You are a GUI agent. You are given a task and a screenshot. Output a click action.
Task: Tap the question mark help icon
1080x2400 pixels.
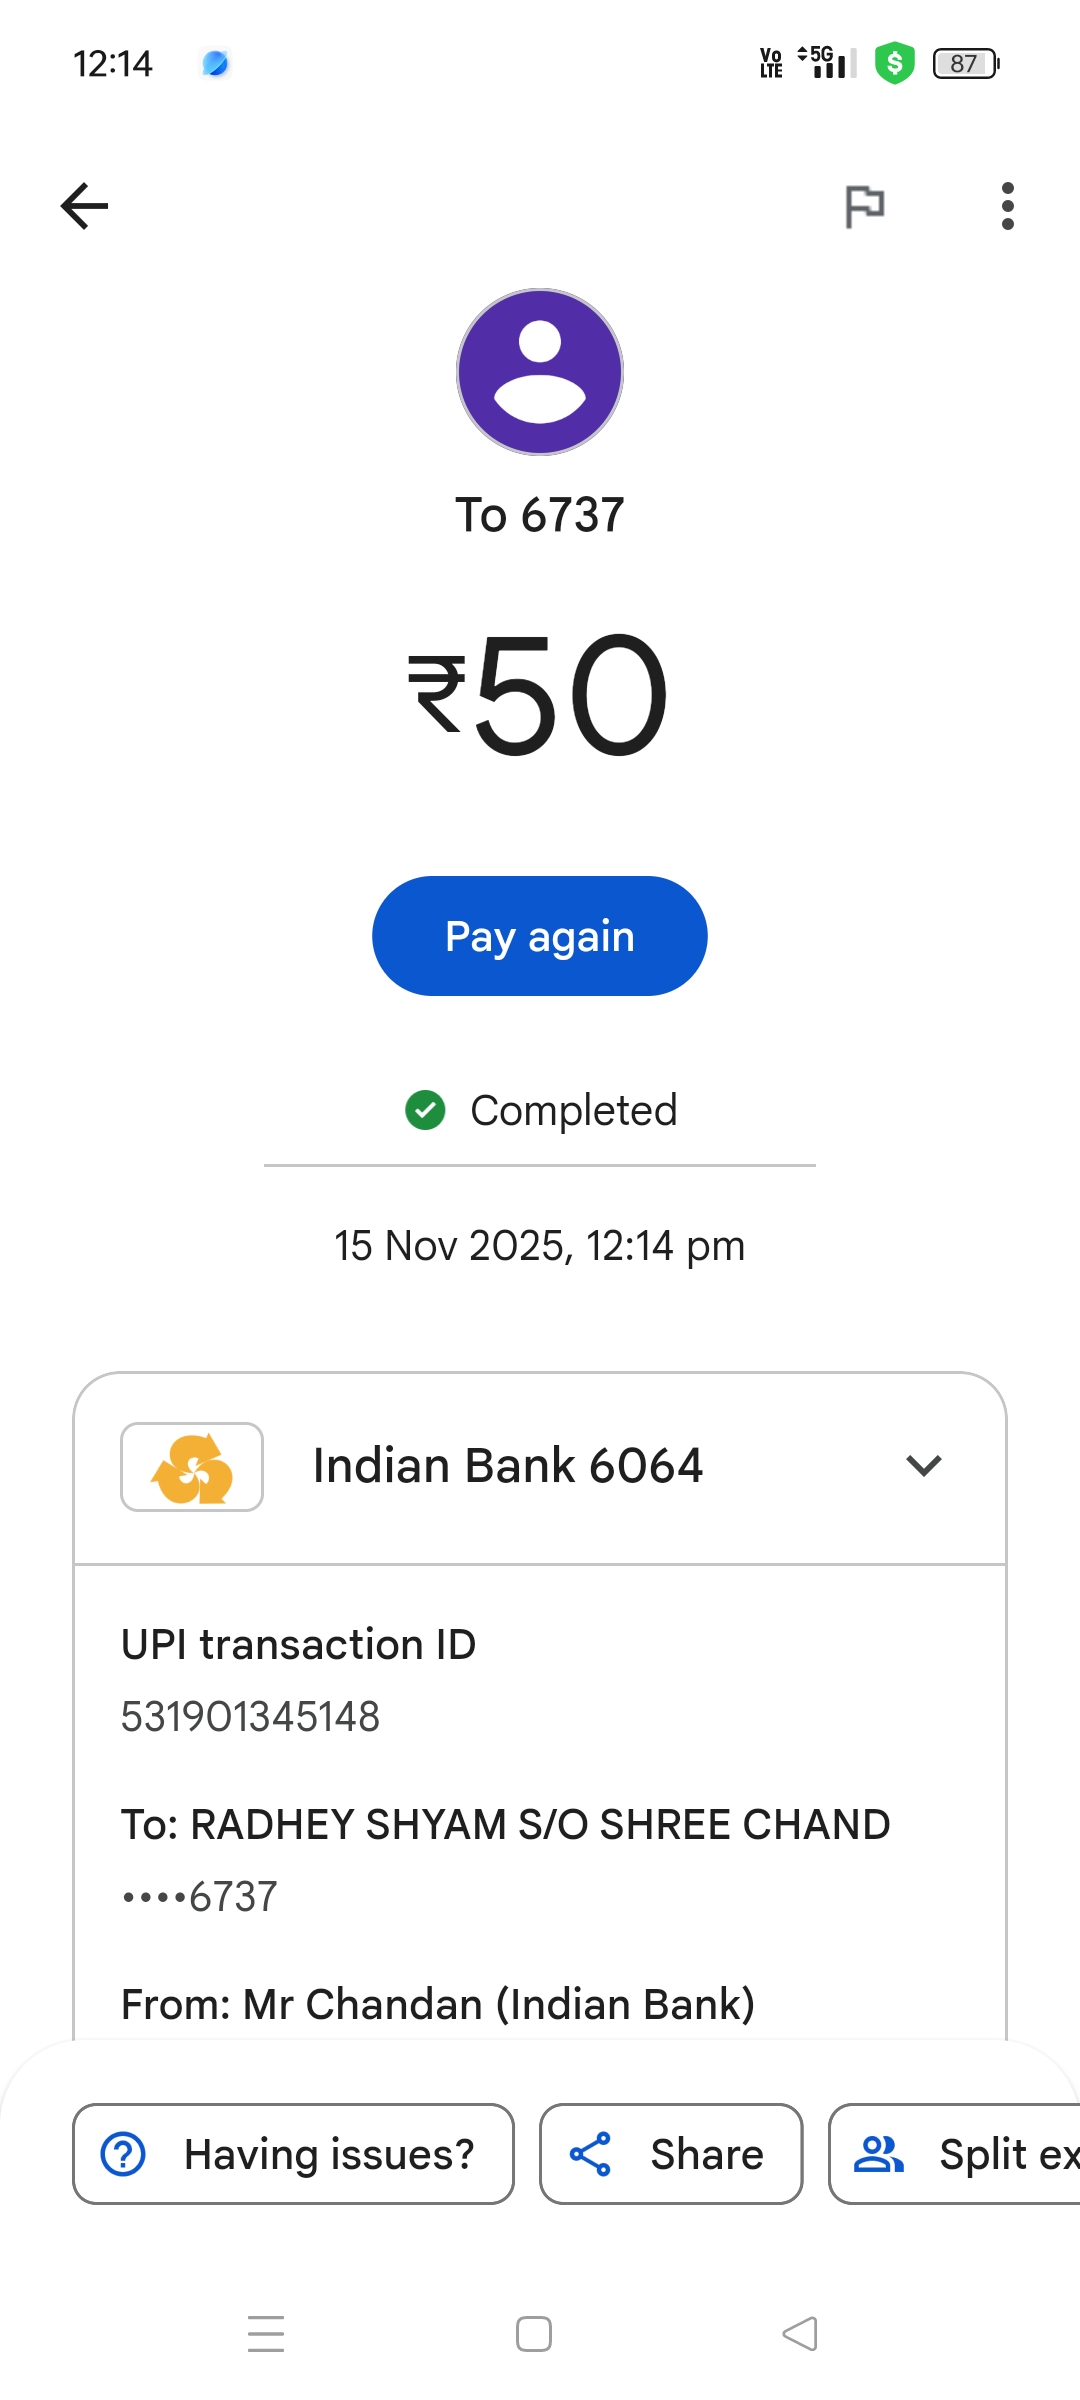124,2154
